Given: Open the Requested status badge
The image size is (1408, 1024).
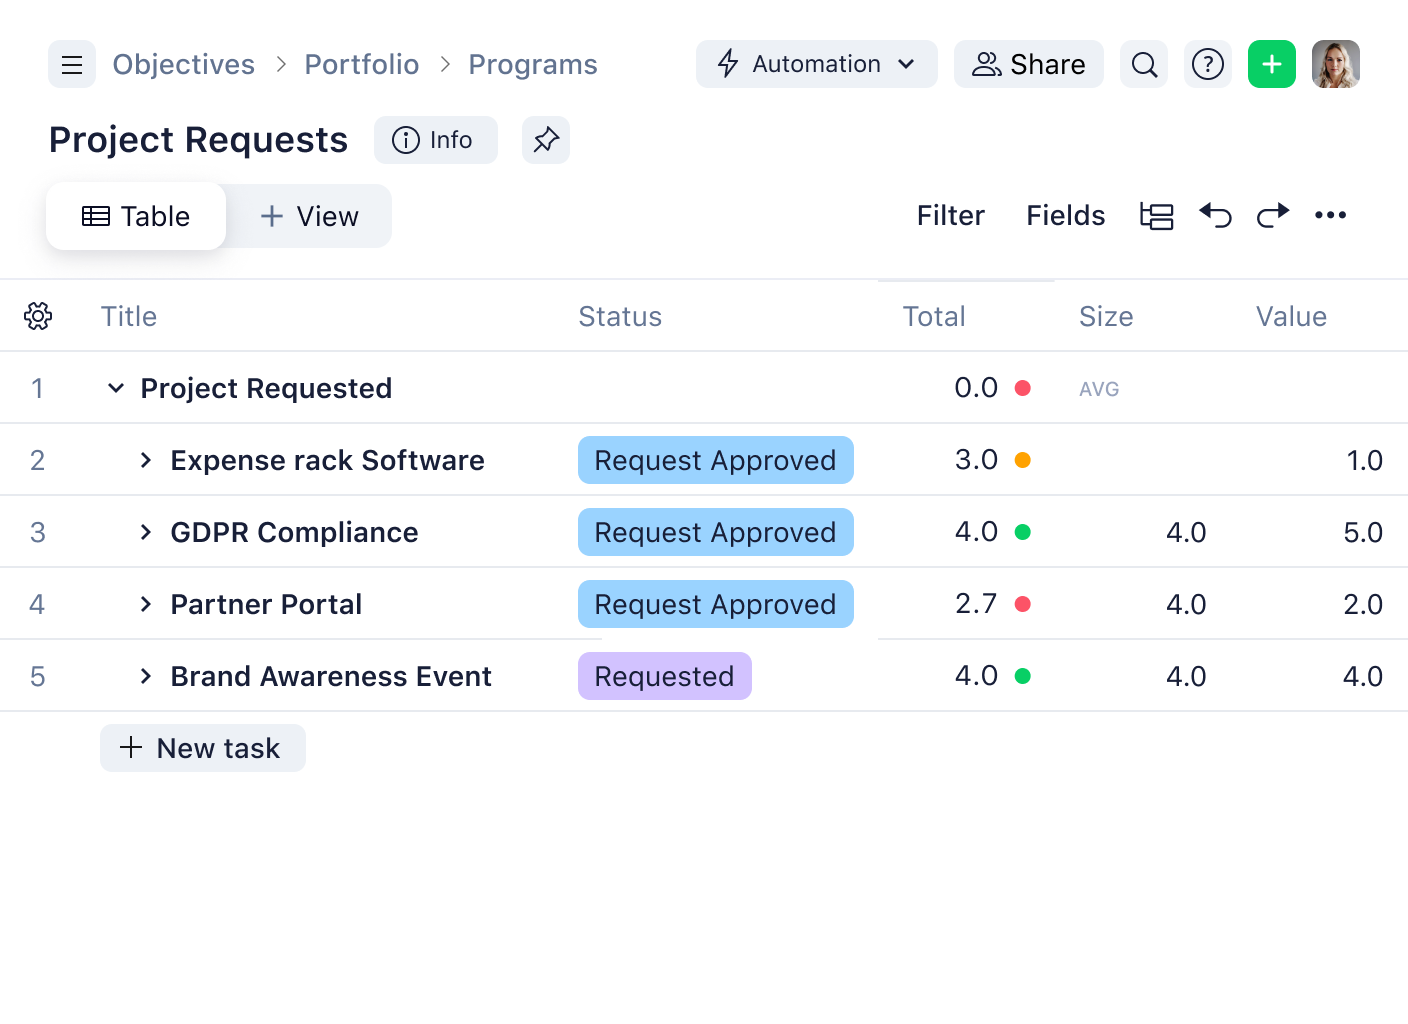Looking at the screenshot, I should pos(664,676).
